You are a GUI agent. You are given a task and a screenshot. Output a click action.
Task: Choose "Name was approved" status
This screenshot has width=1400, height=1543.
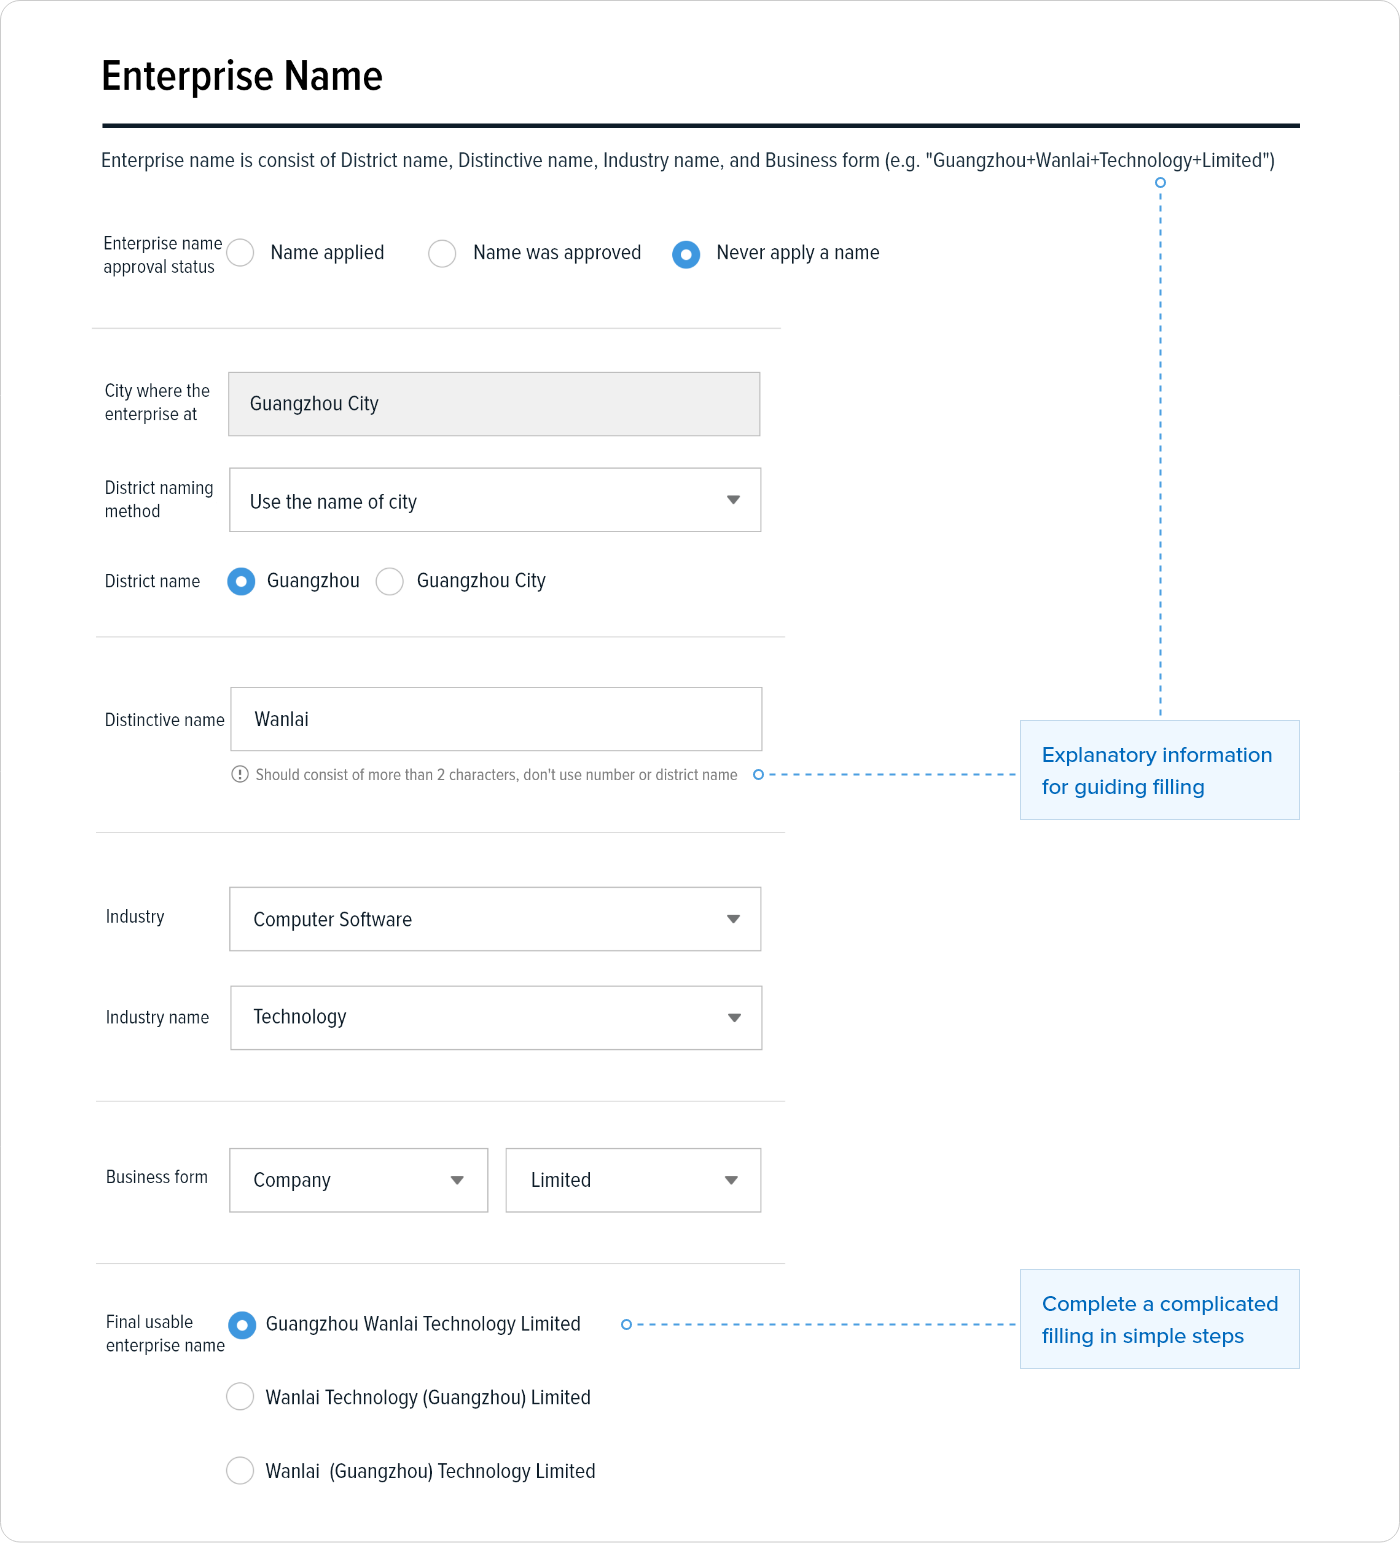(442, 254)
